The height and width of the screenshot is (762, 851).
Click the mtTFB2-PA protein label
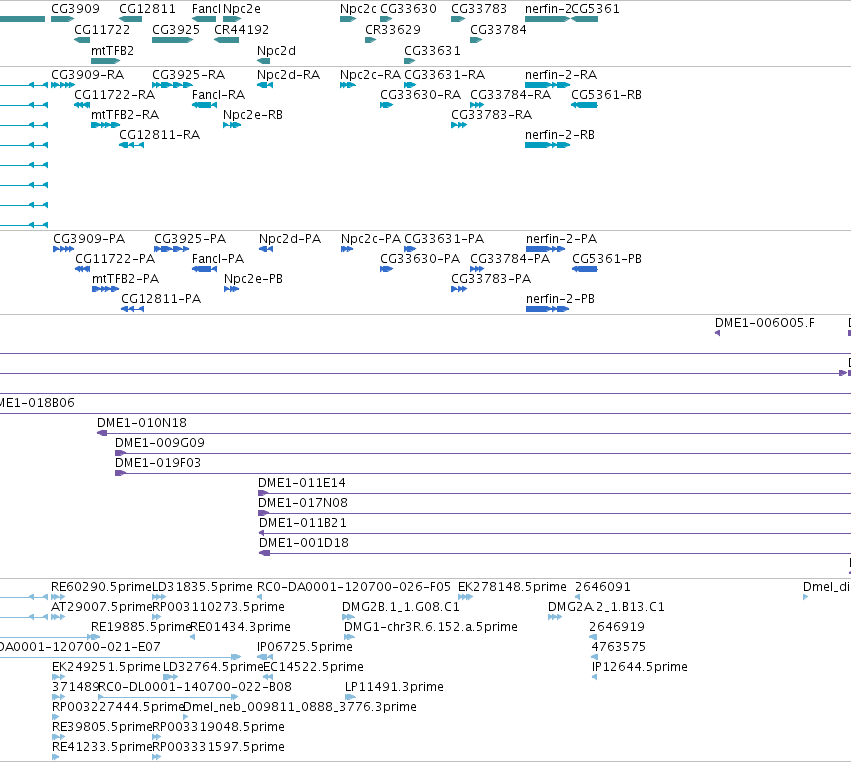coord(125,280)
